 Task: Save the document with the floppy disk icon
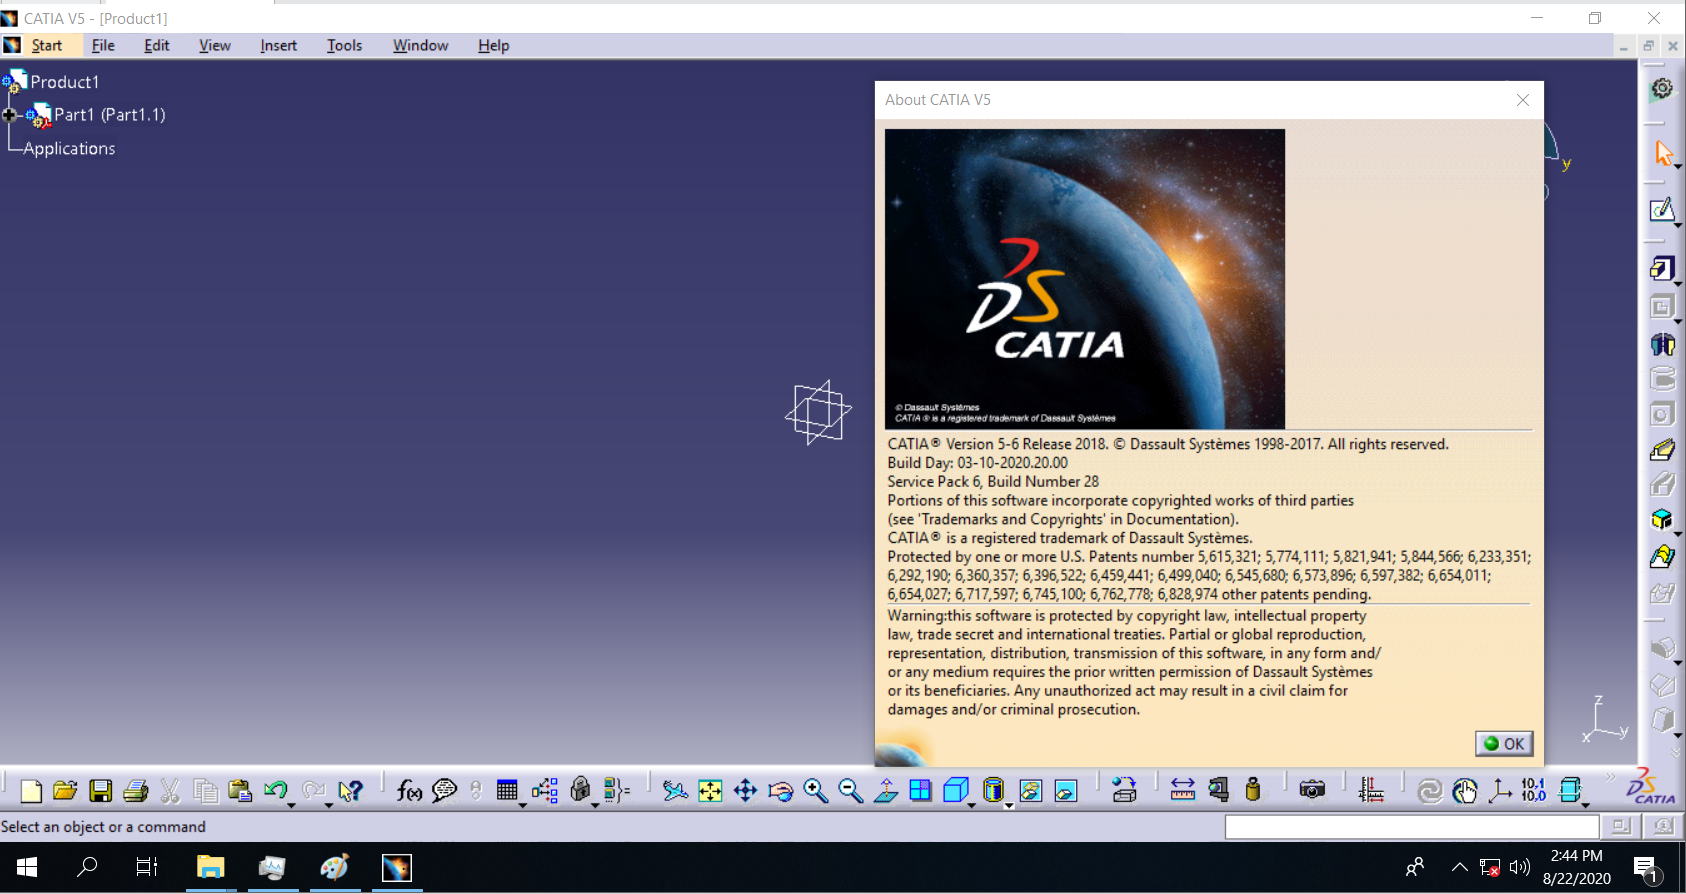tap(100, 791)
